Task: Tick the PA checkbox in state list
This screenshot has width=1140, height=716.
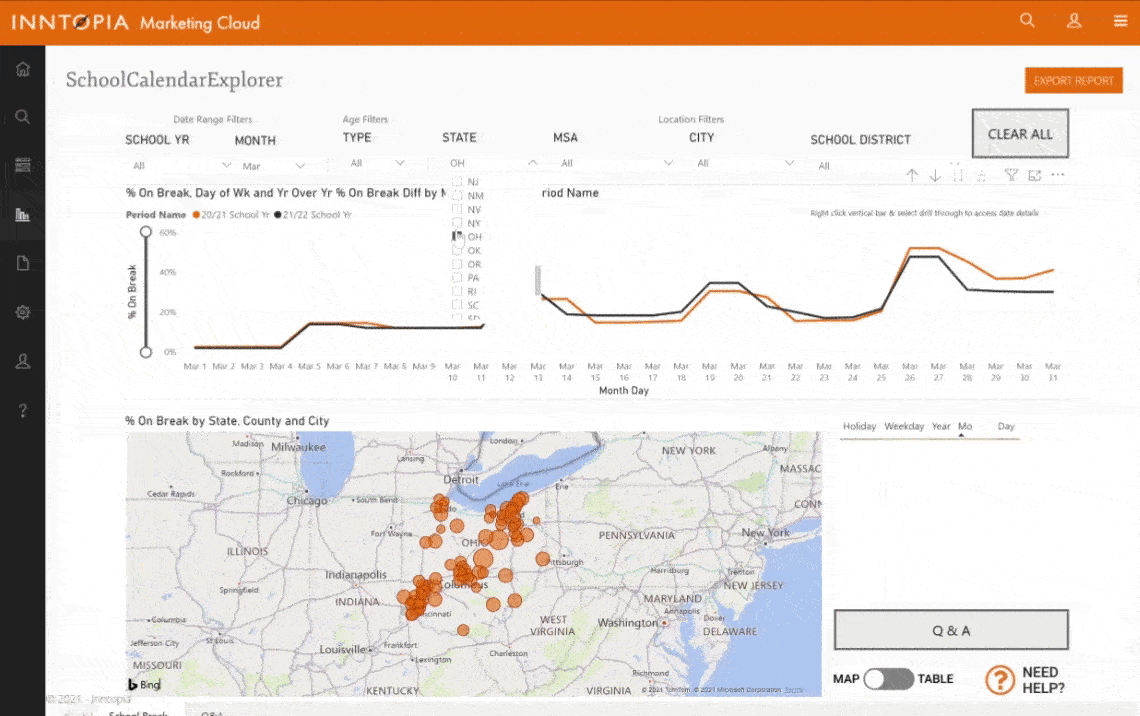Action: (x=458, y=277)
